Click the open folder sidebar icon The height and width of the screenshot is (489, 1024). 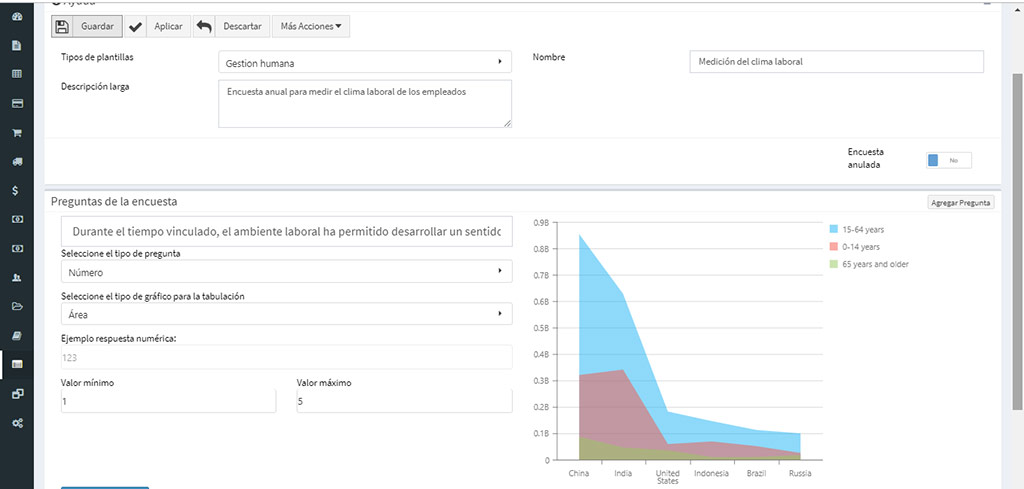pyautogui.click(x=17, y=306)
